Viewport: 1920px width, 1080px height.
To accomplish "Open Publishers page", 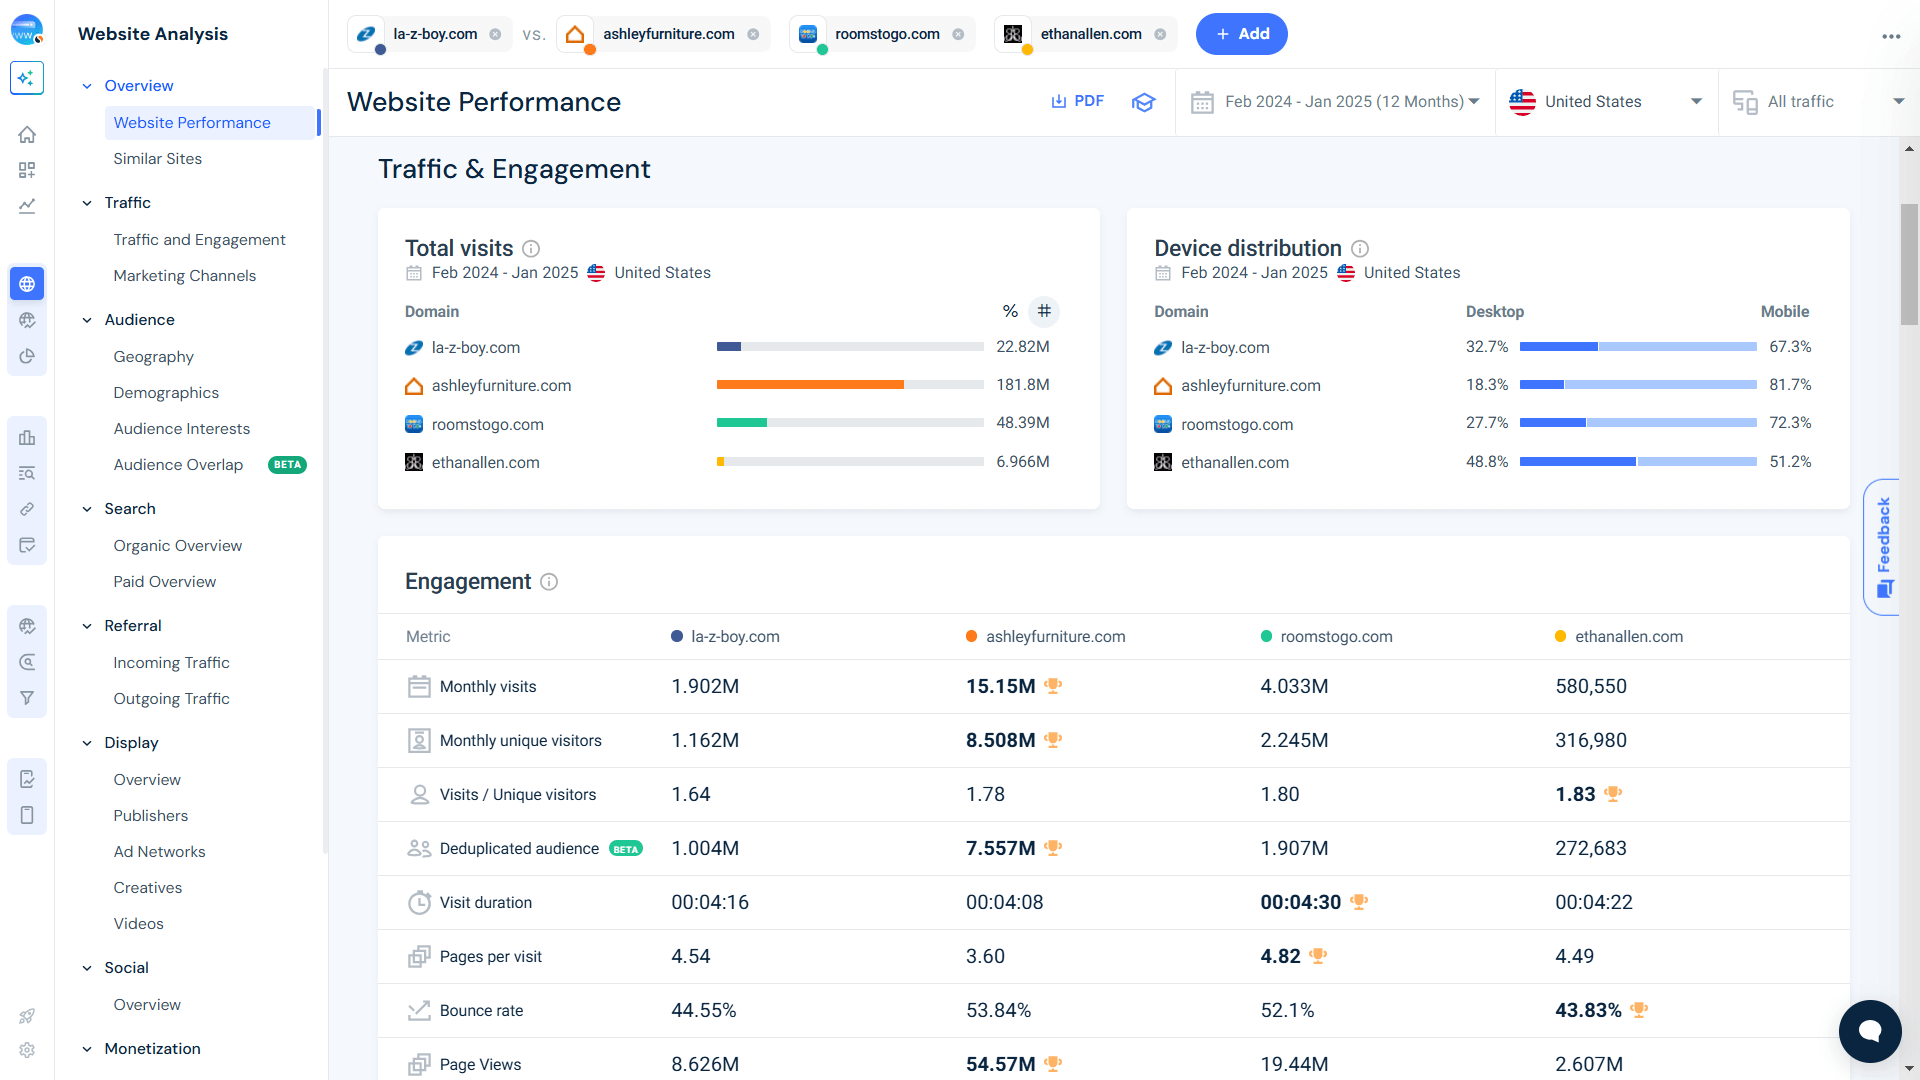I will click(150, 816).
